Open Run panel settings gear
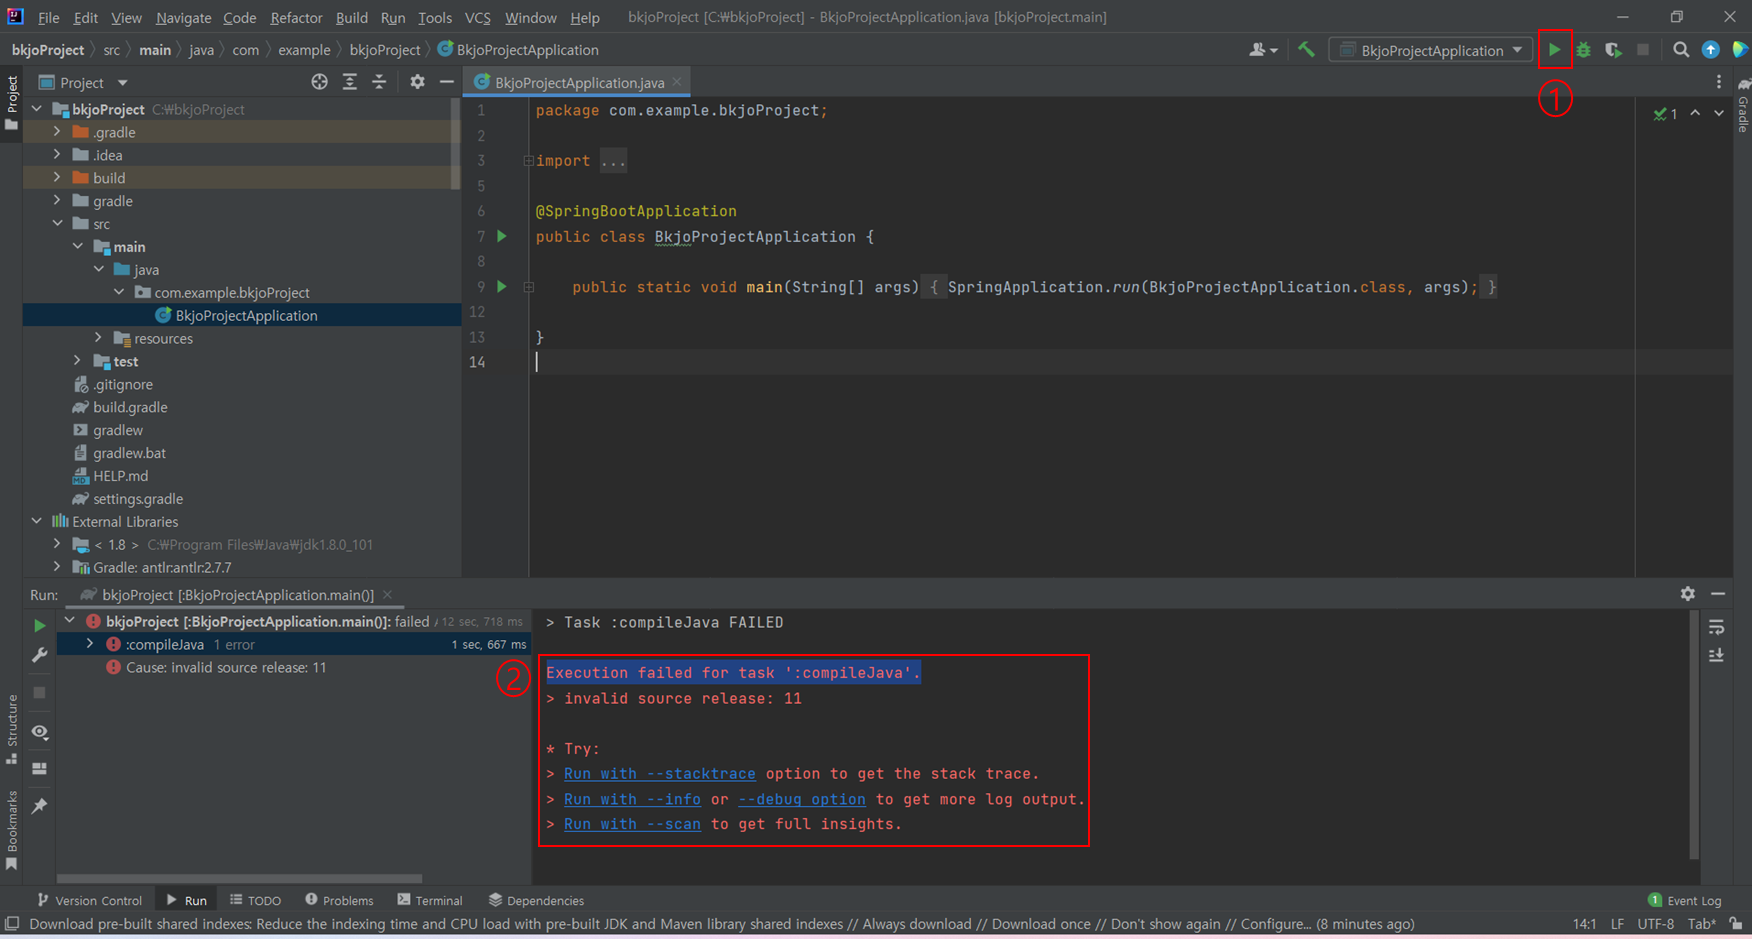The height and width of the screenshot is (939, 1752). 1687,594
